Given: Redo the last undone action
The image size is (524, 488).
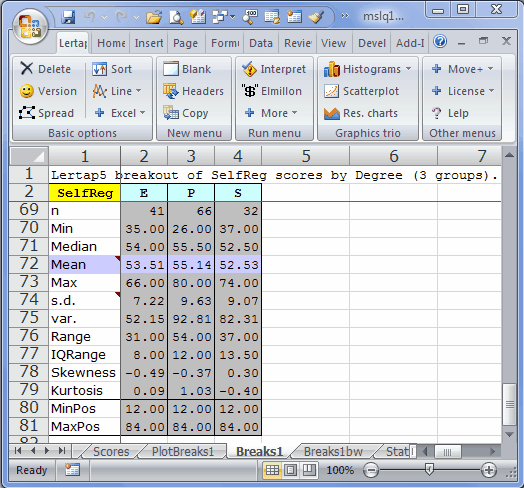Looking at the screenshot, I should [x=122, y=16].
